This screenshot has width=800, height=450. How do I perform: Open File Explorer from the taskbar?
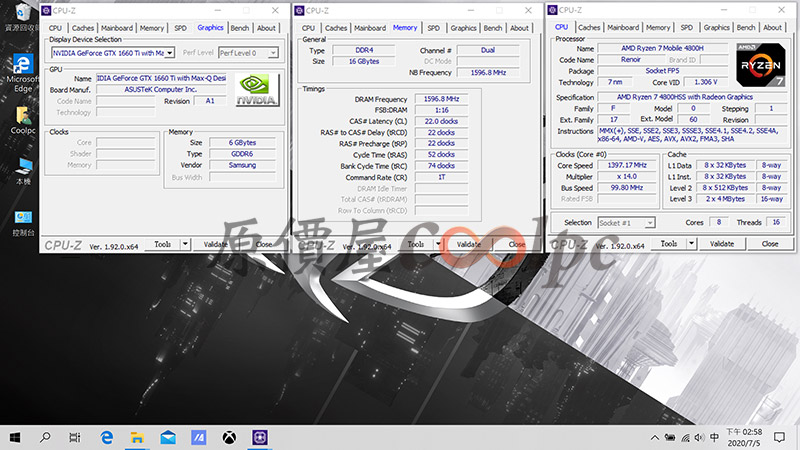click(x=137, y=437)
